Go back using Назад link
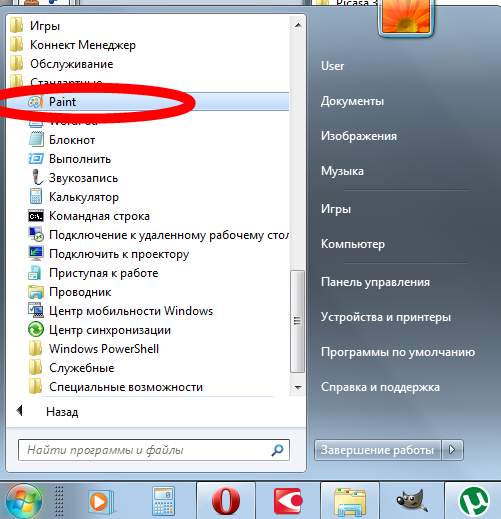 click(x=62, y=412)
